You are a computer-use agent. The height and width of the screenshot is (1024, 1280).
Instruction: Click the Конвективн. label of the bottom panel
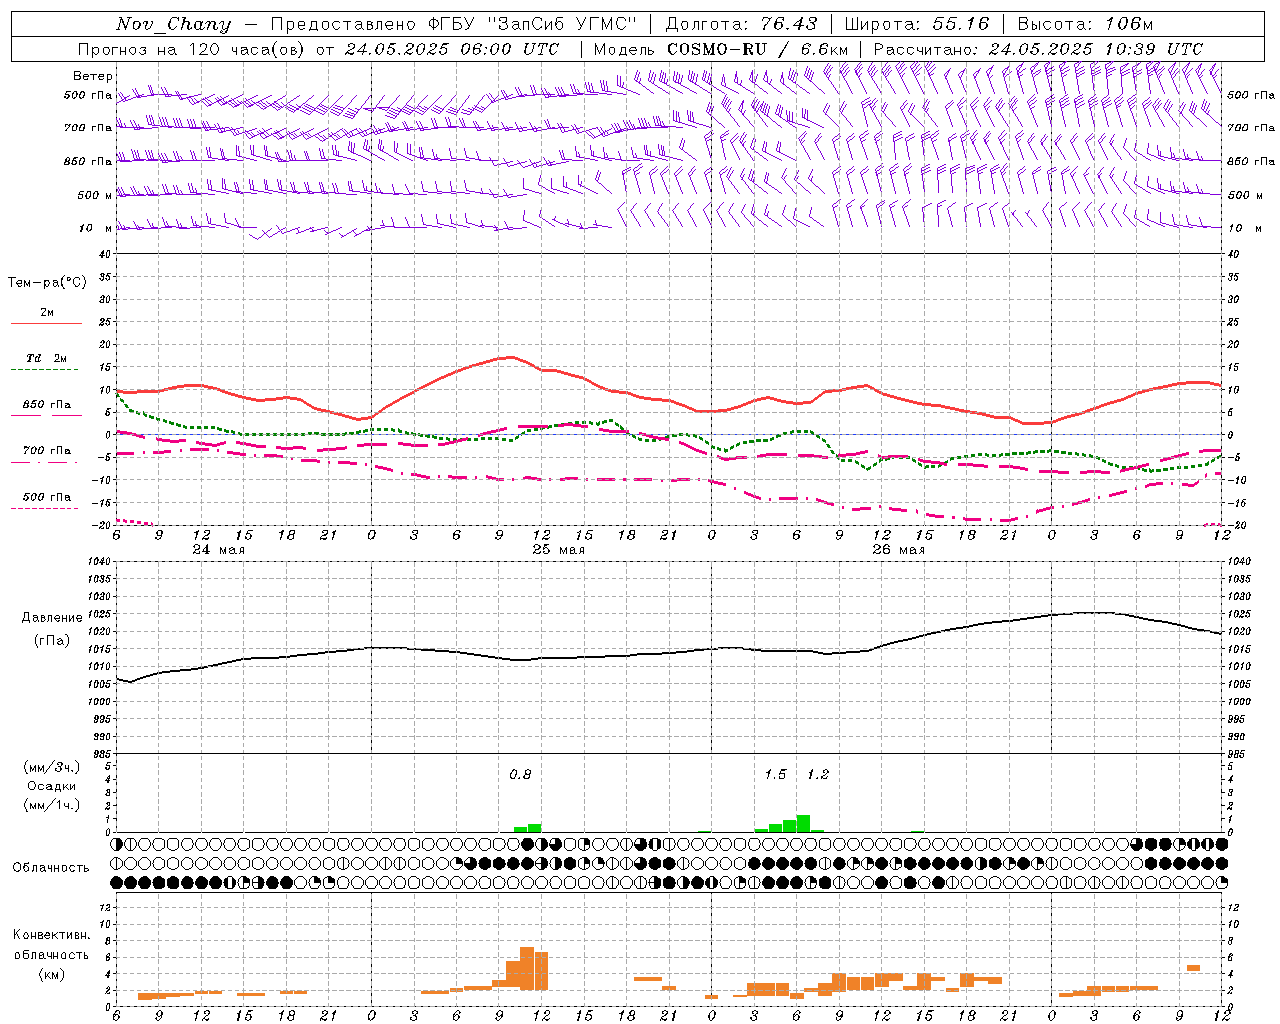(x=52, y=934)
